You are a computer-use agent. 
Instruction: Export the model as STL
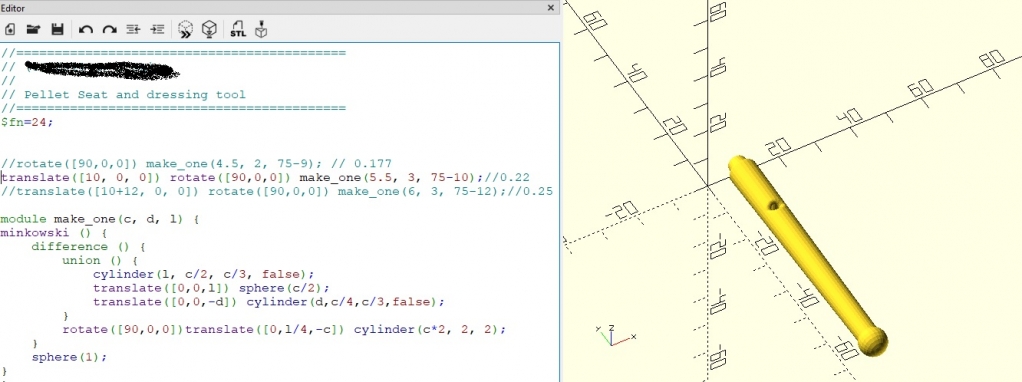(x=238, y=29)
